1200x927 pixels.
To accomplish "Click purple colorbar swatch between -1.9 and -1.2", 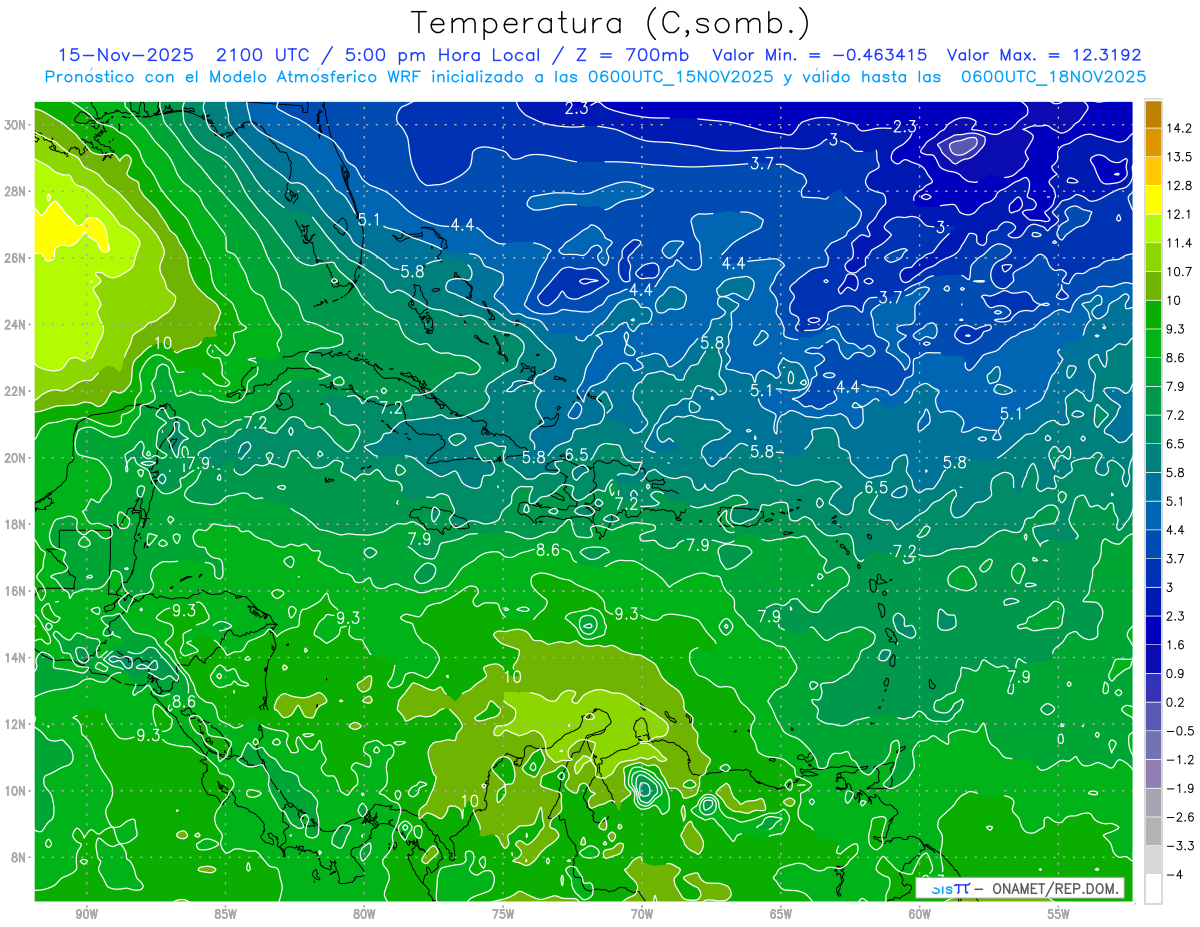I will (x=1153, y=774).
